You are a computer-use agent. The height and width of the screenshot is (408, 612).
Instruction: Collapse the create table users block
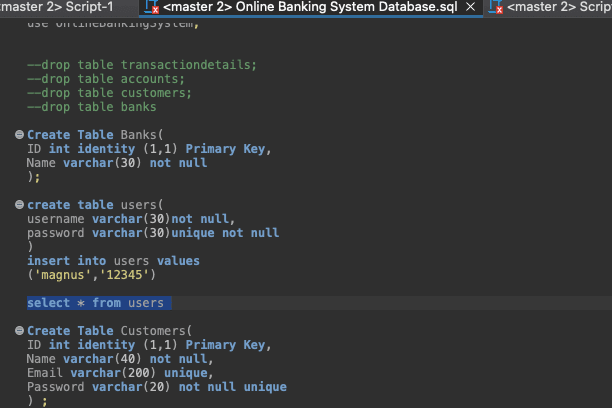19,205
